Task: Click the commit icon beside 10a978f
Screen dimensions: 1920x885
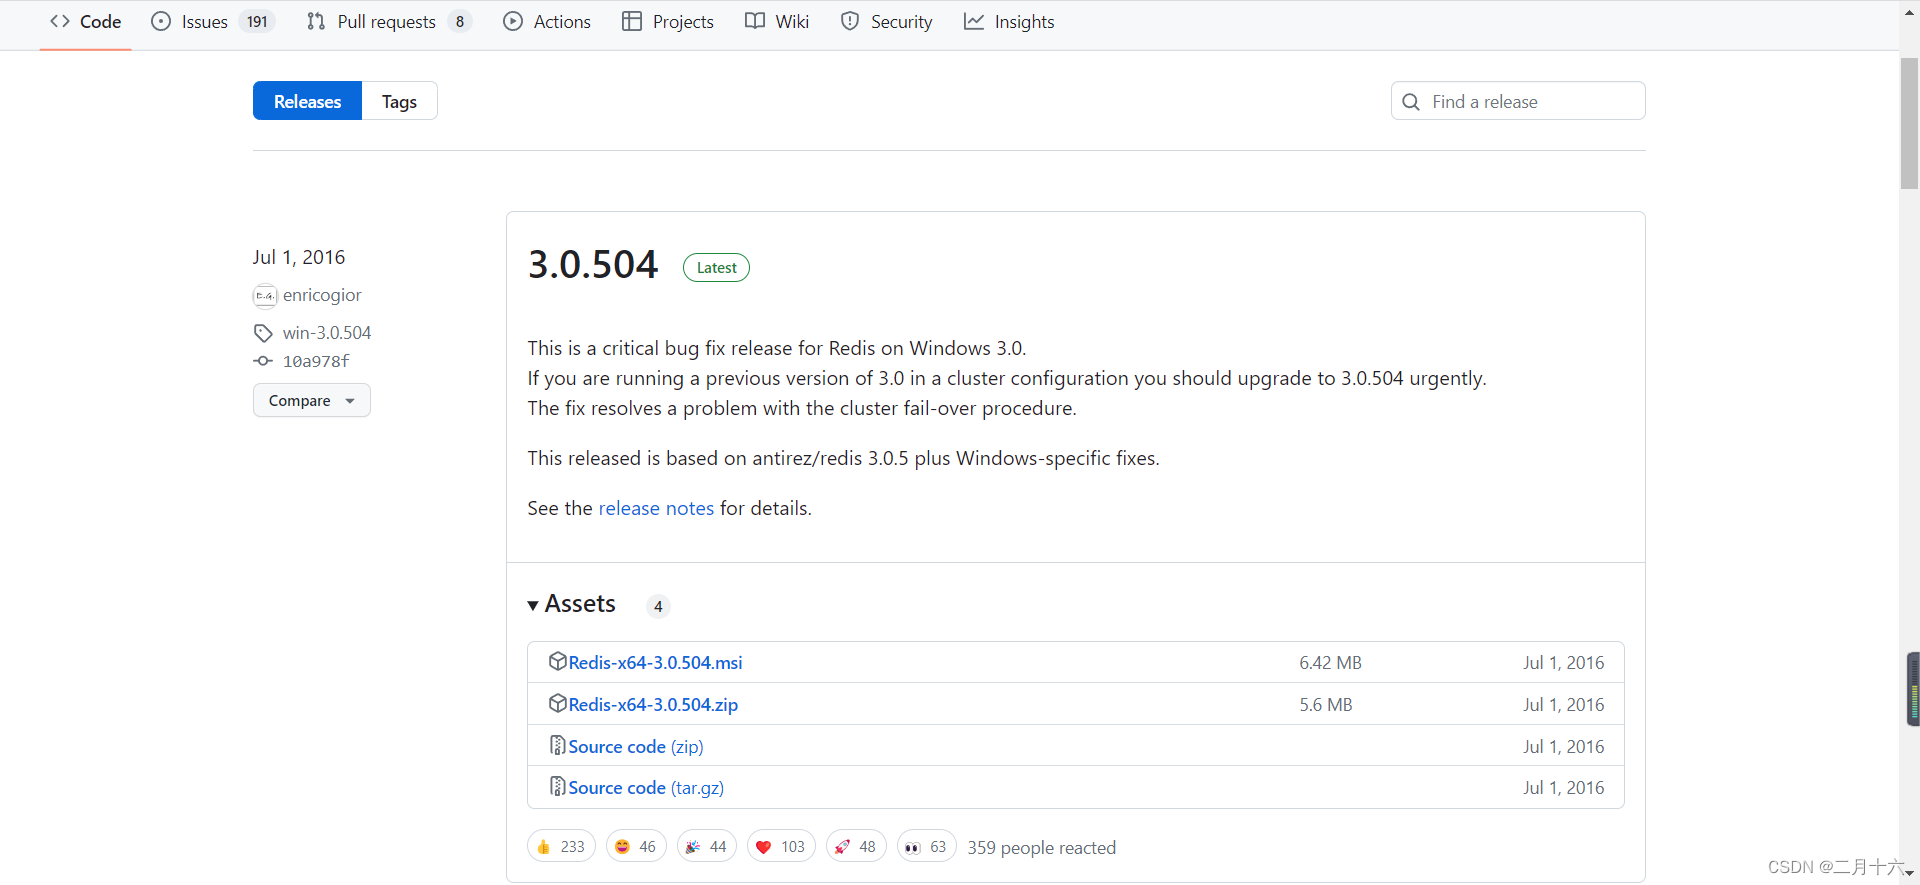Action: pyautogui.click(x=263, y=361)
